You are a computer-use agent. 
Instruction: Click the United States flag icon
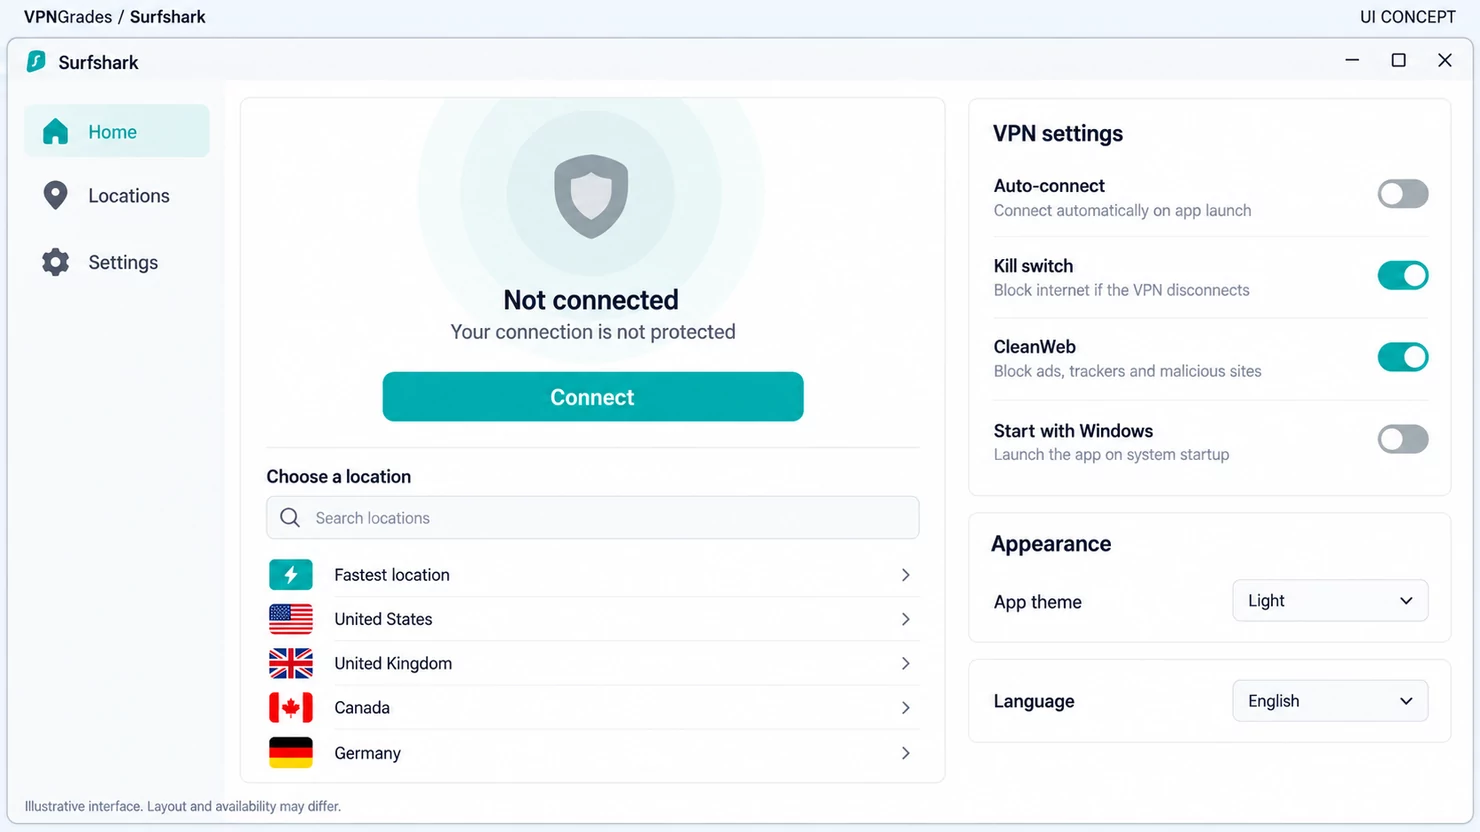pyautogui.click(x=291, y=619)
